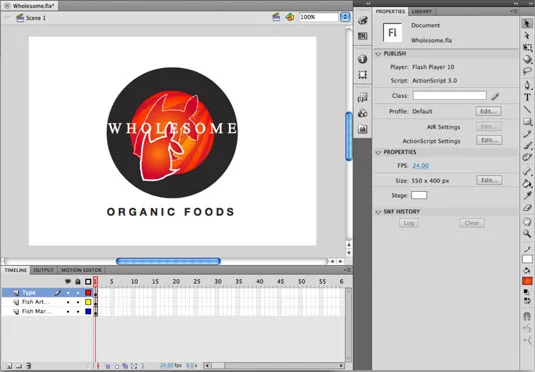Toggle visibility dot of Type layer

[68, 293]
